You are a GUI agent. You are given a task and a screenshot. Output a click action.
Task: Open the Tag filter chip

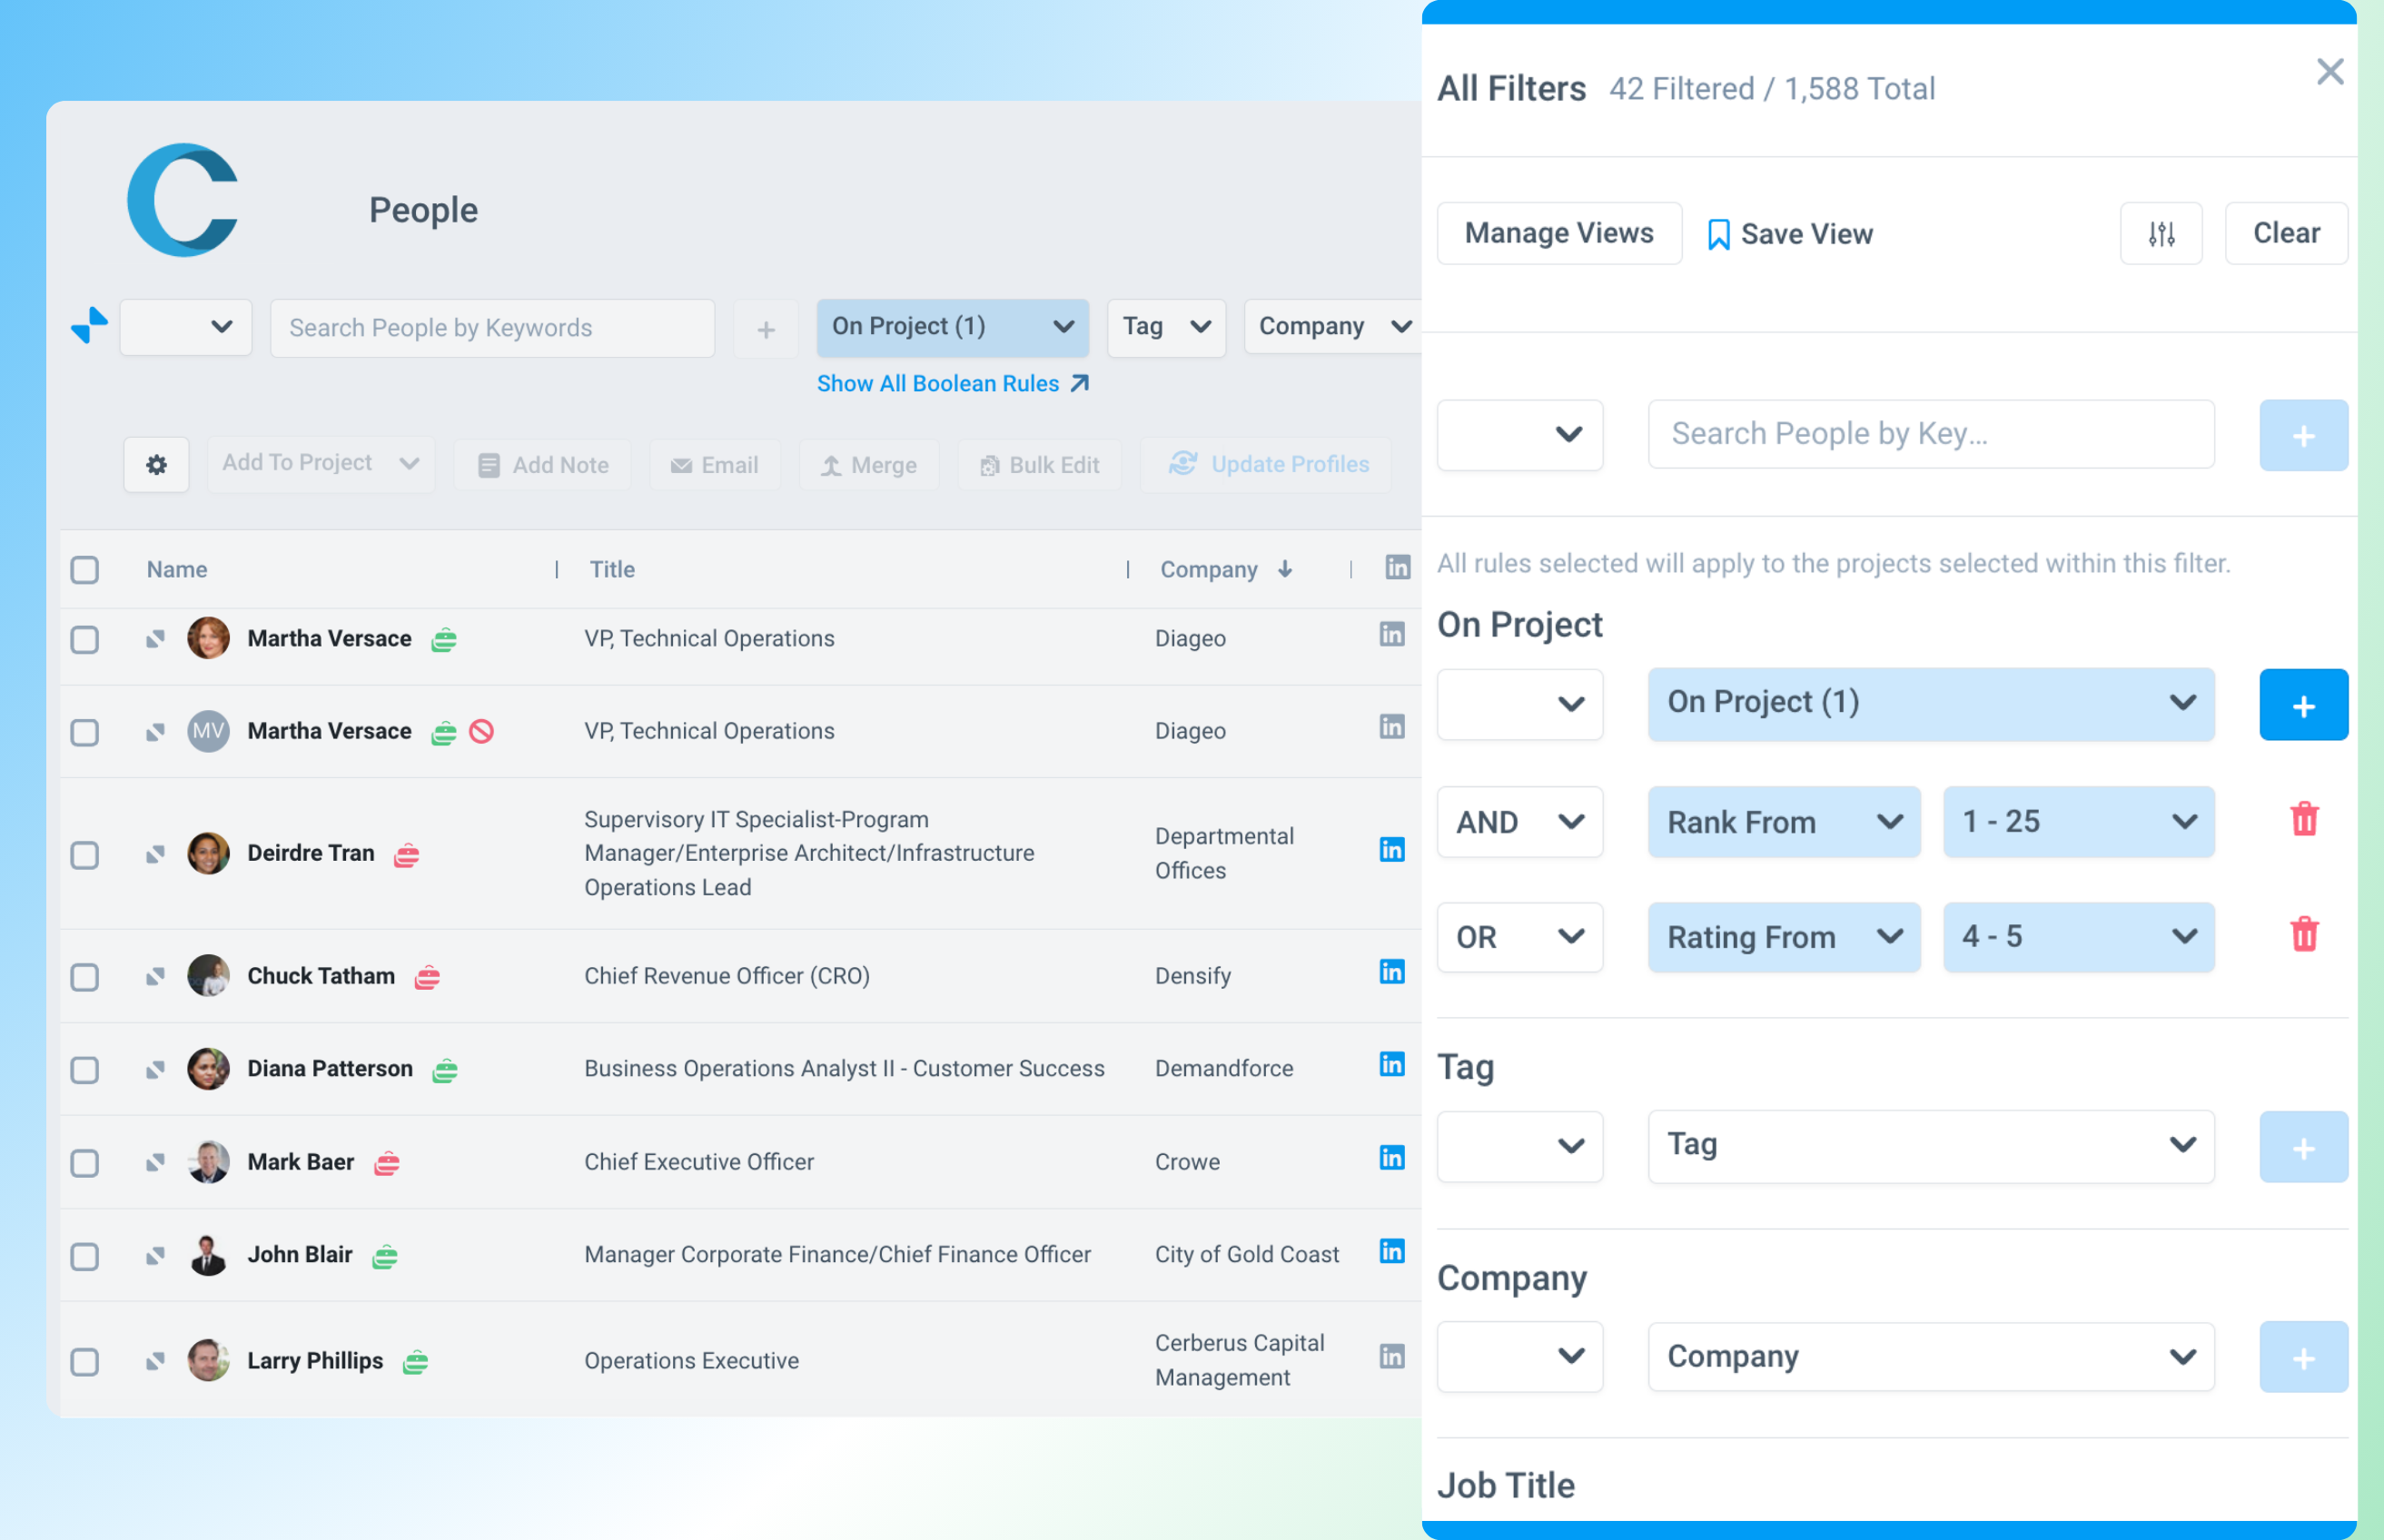coord(1165,327)
